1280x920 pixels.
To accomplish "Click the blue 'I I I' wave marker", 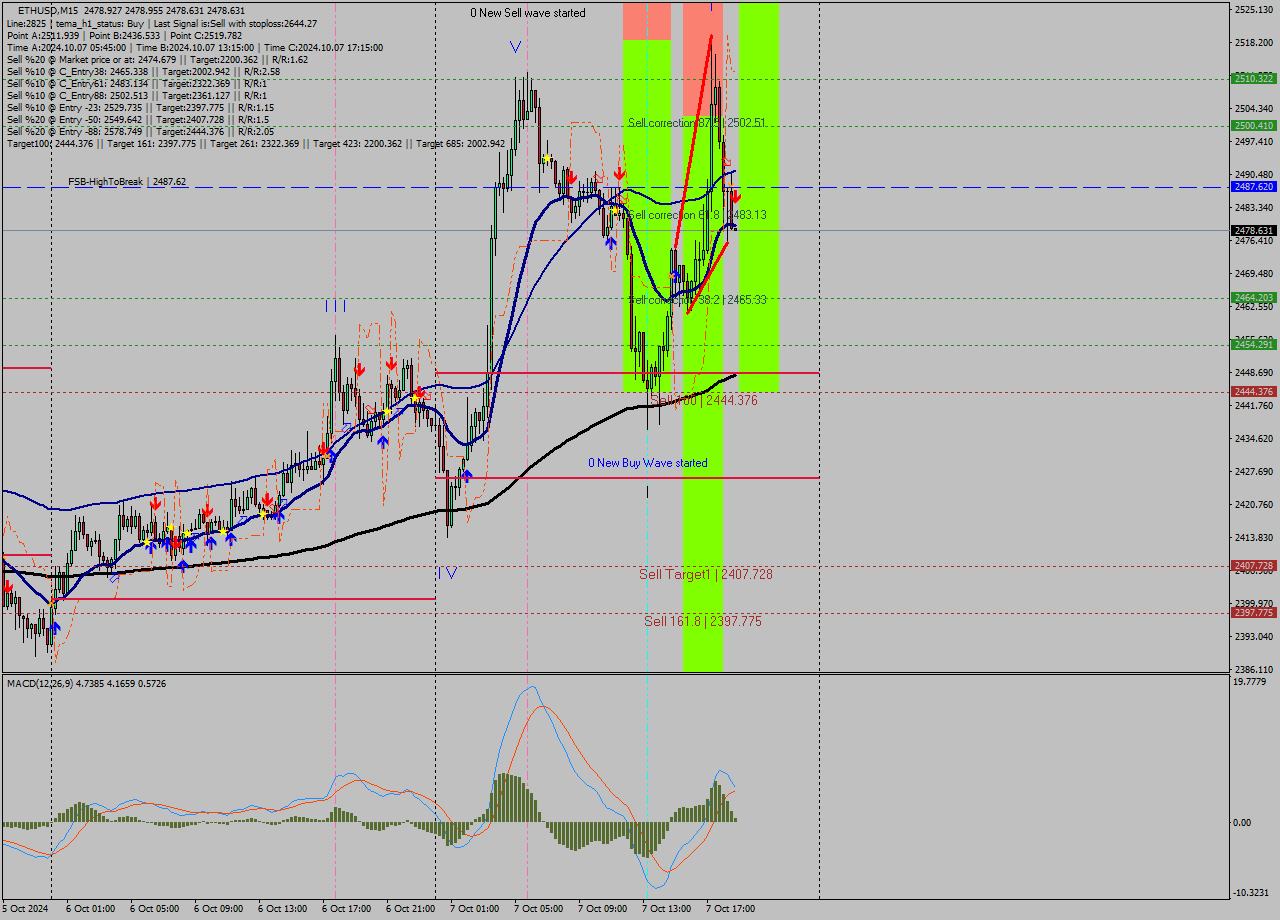I will tap(335, 306).
